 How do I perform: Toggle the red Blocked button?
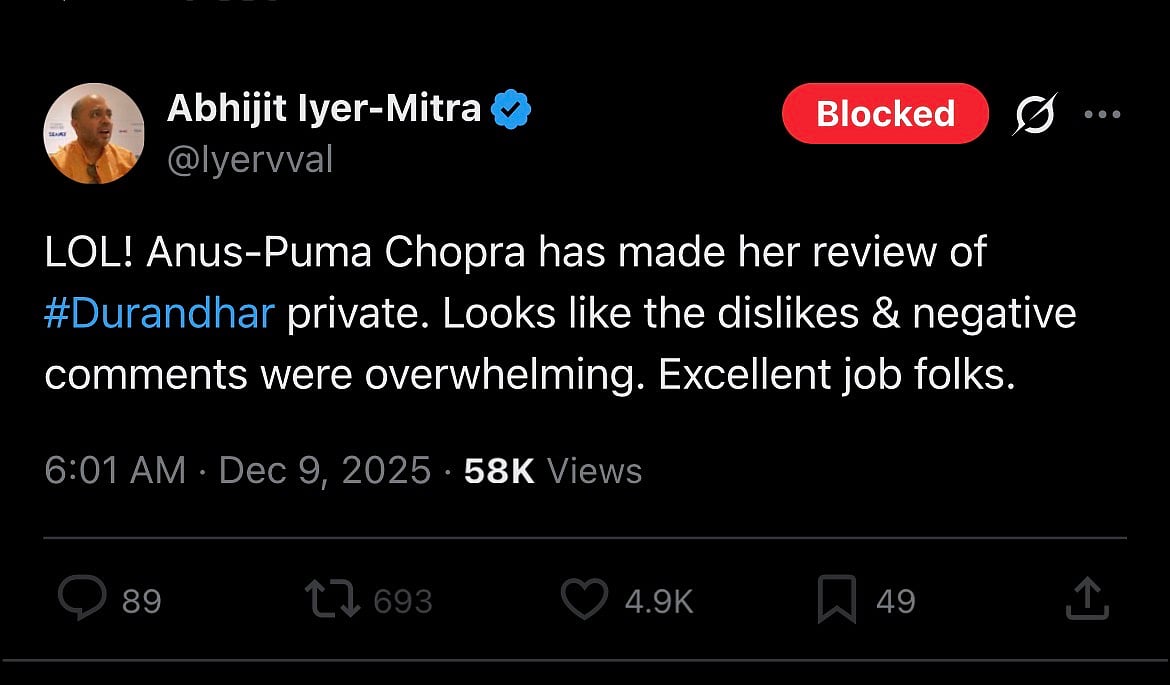885,114
